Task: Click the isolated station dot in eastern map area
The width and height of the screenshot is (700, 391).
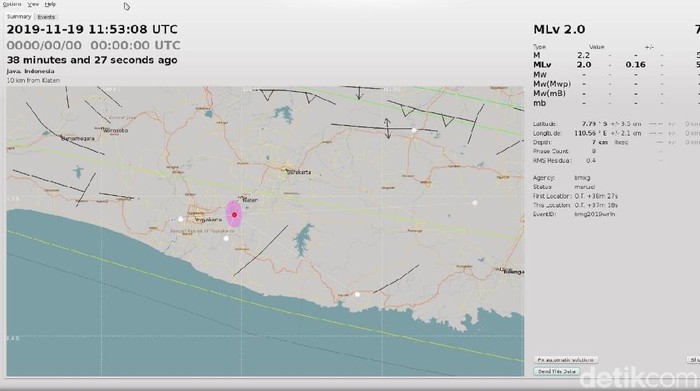Action: coord(475,203)
